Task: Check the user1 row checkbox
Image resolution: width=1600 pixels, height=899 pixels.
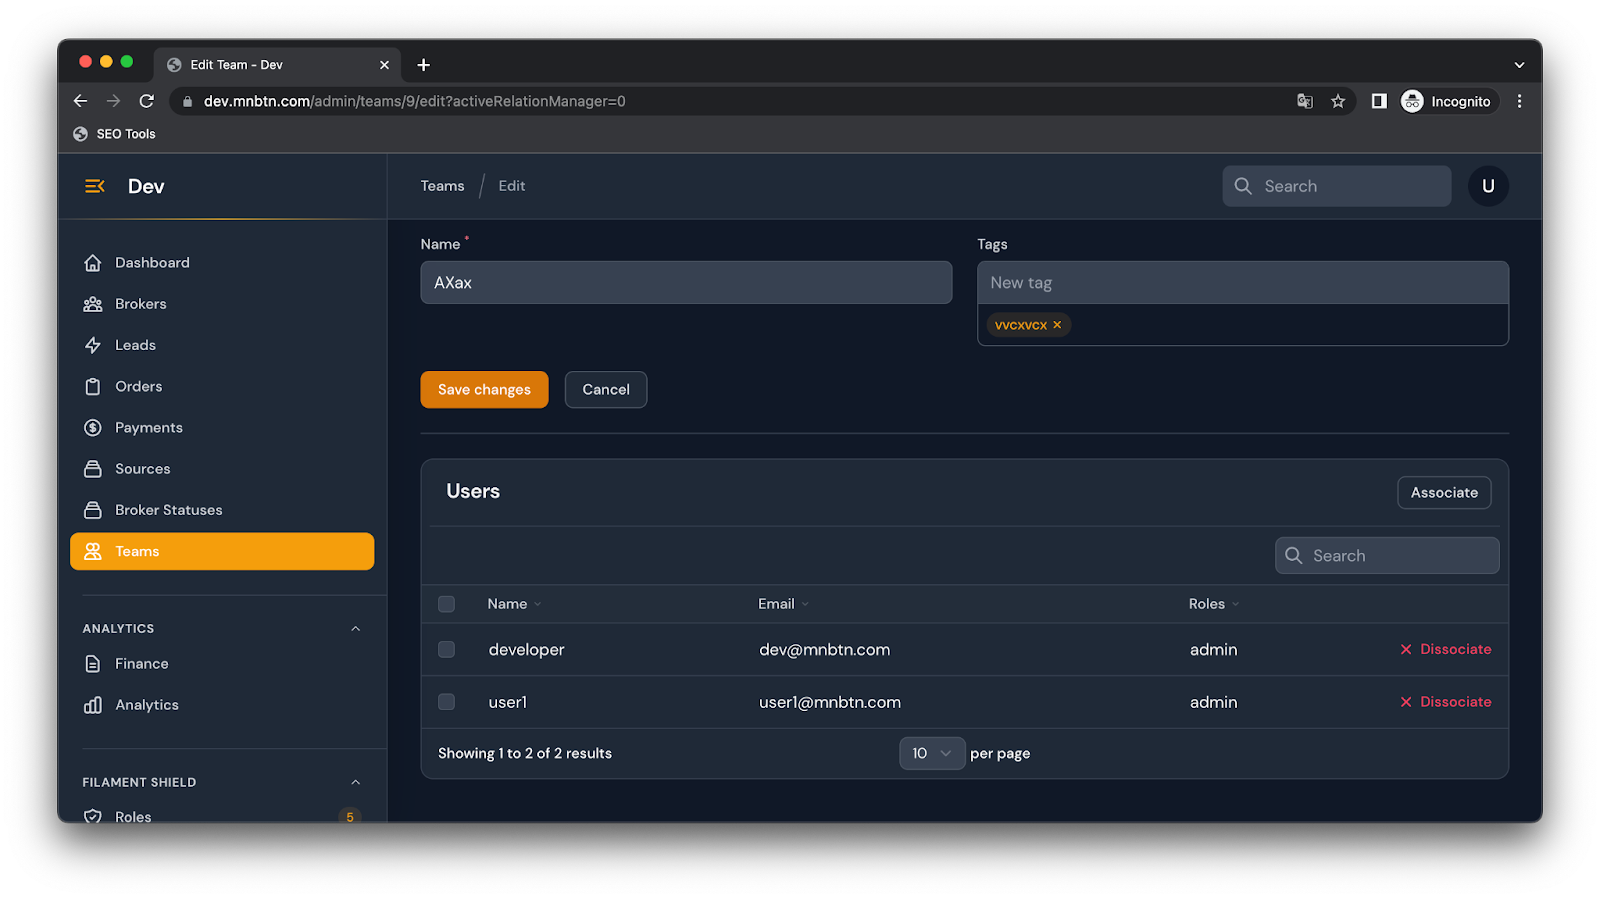Action: (x=446, y=702)
